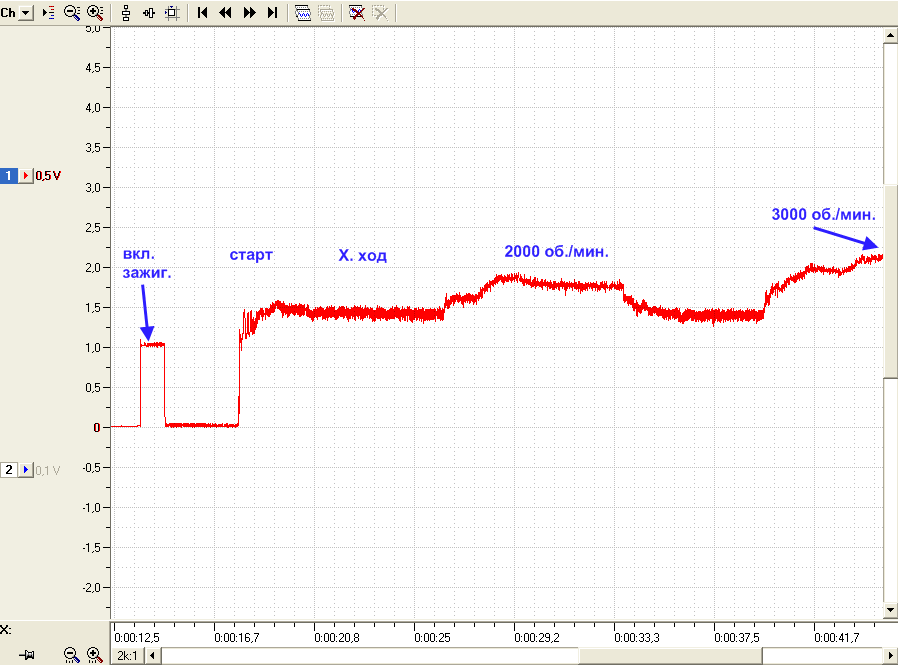This screenshot has width=898, height=665.
Task: Click the 0,5V scale of channel 1
Action: [48, 176]
